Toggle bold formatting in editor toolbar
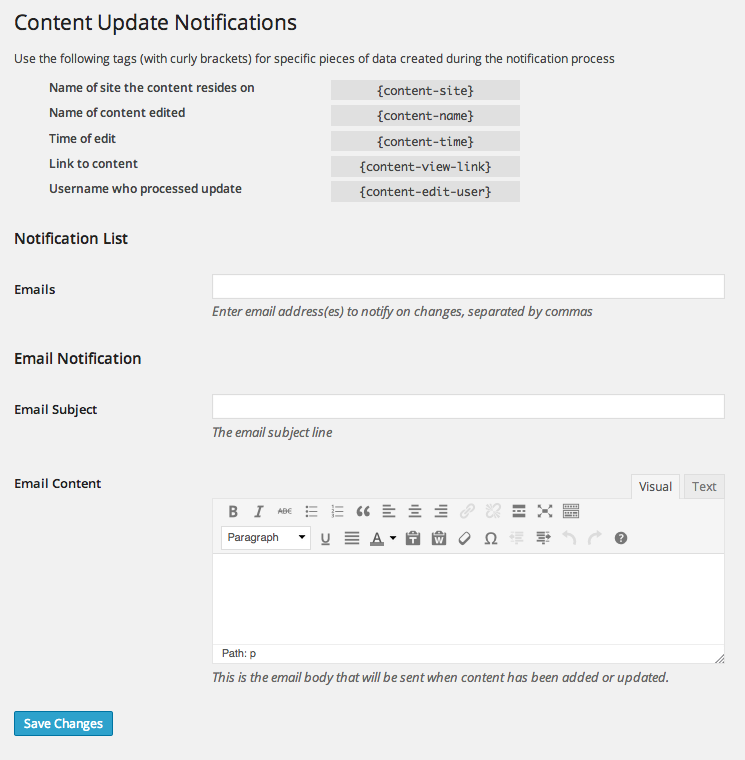 click(x=233, y=511)
